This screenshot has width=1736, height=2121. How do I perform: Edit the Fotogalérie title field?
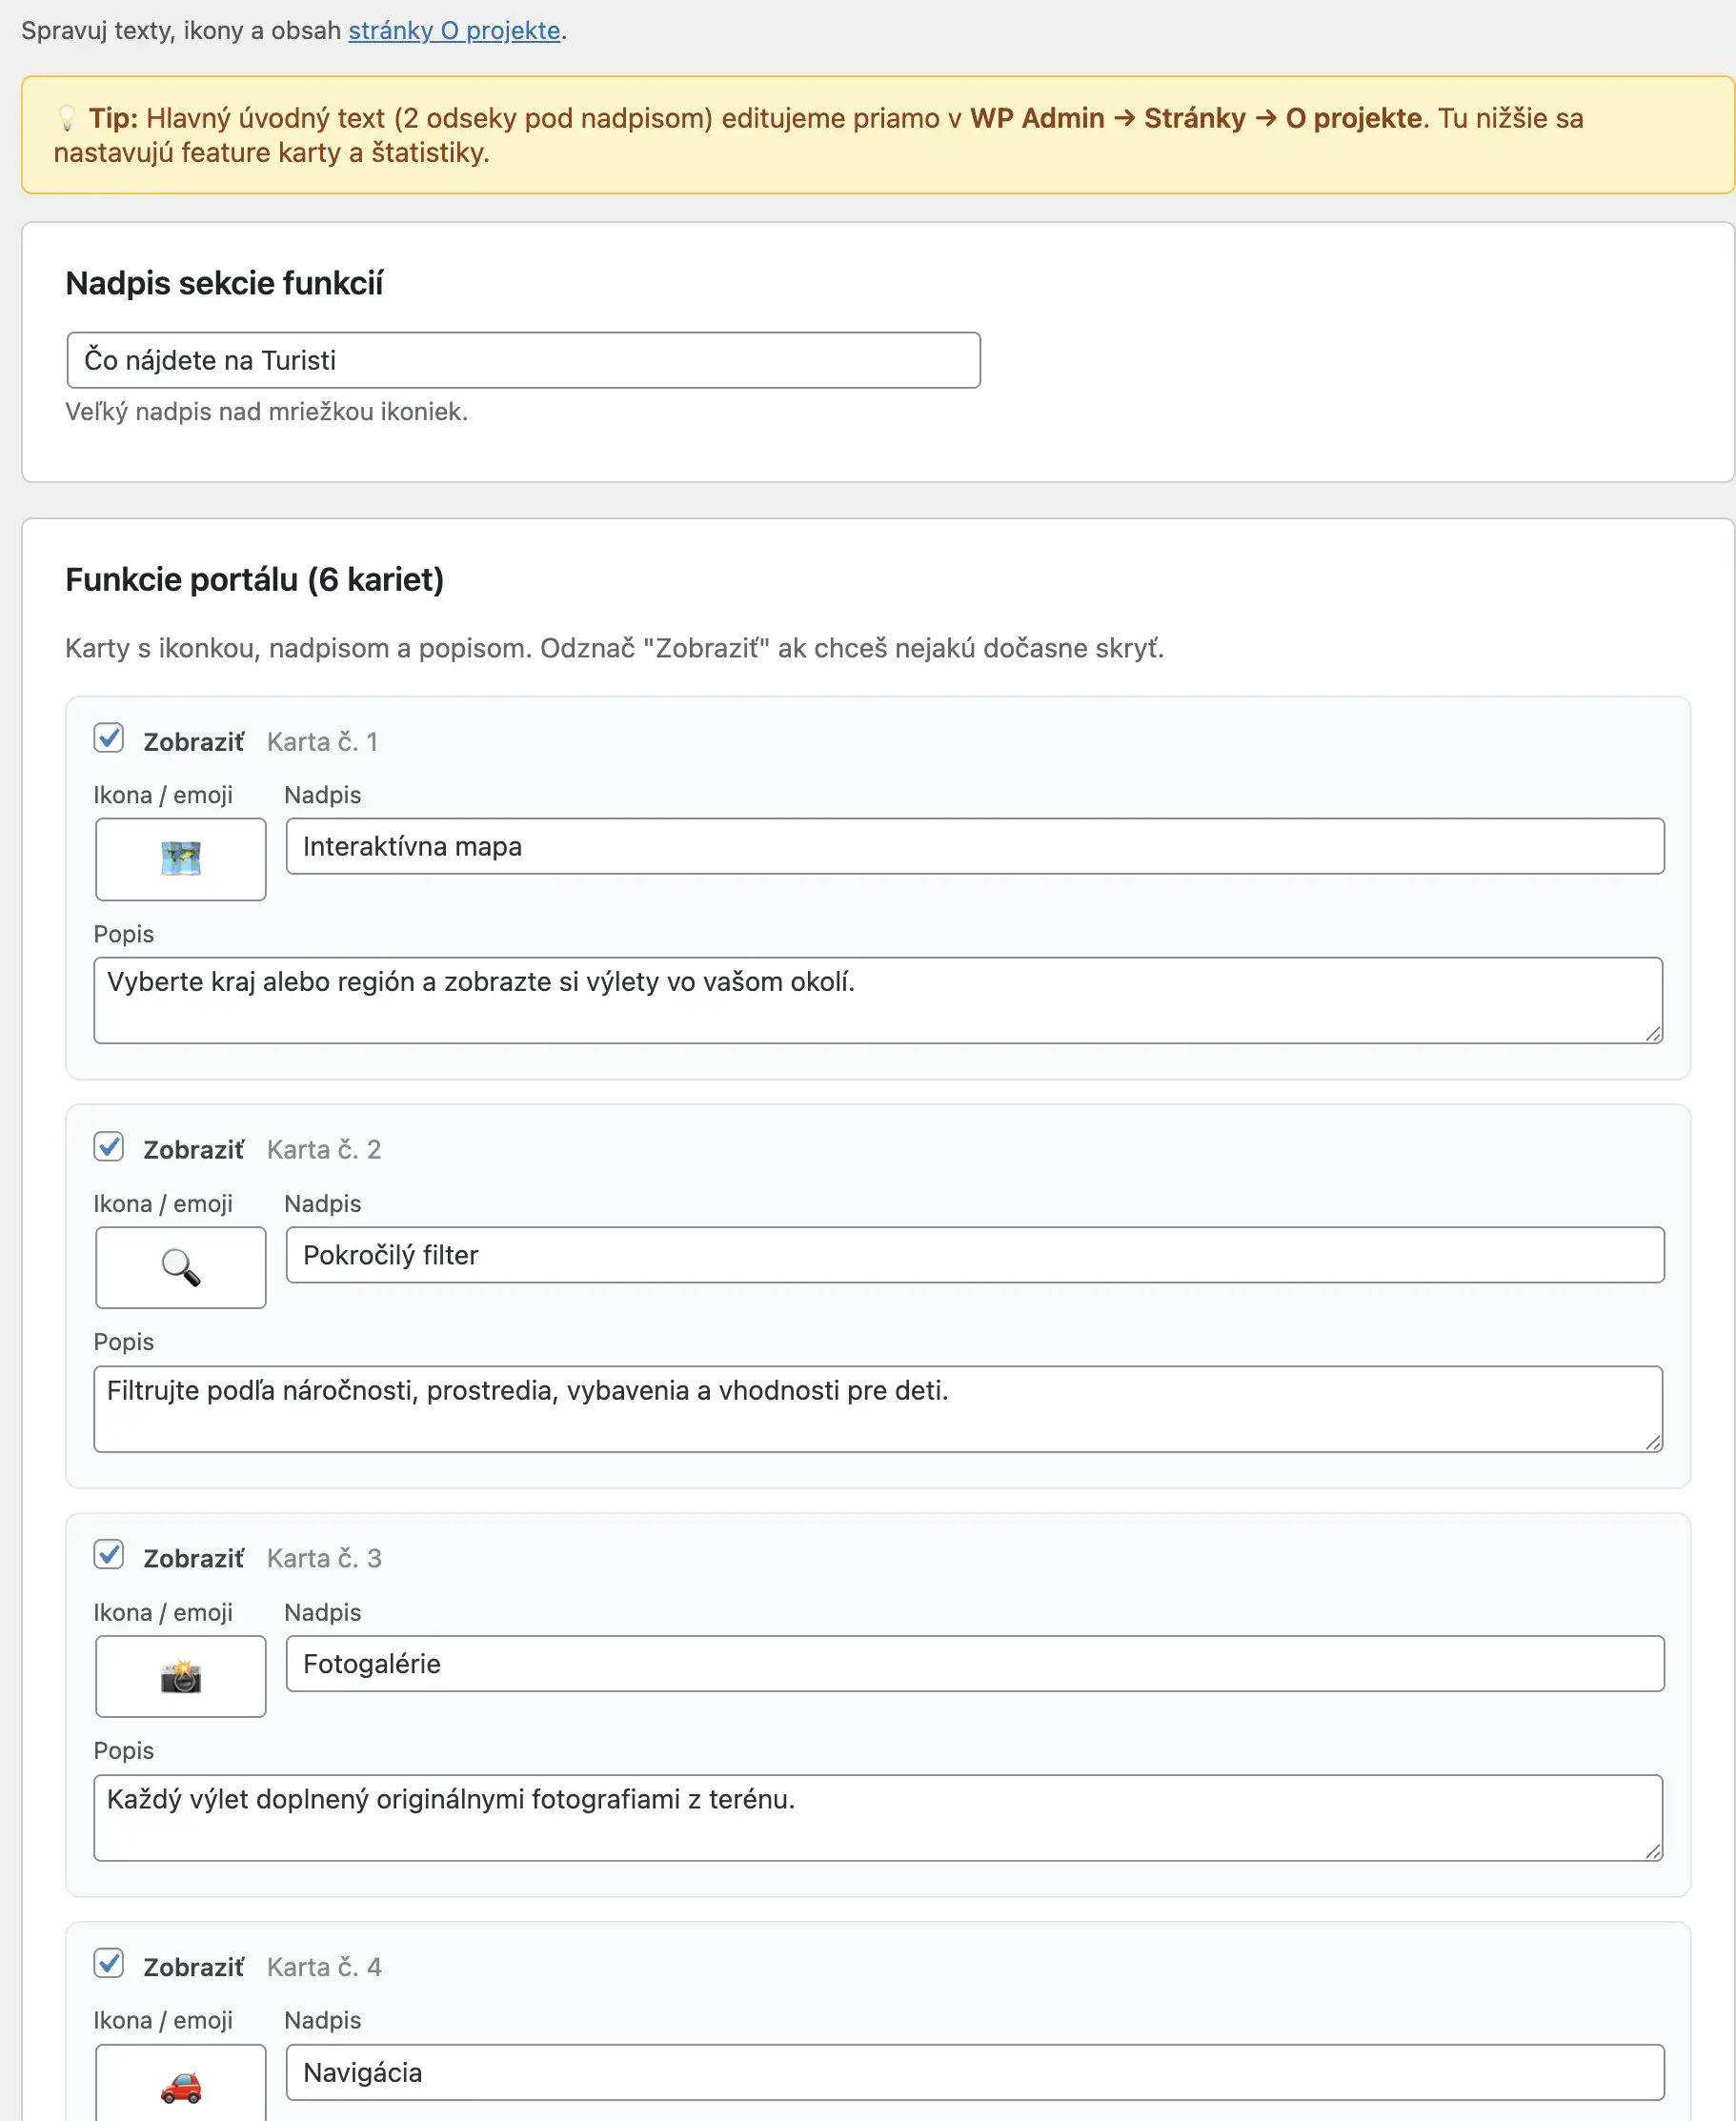tap(975, 1664)
